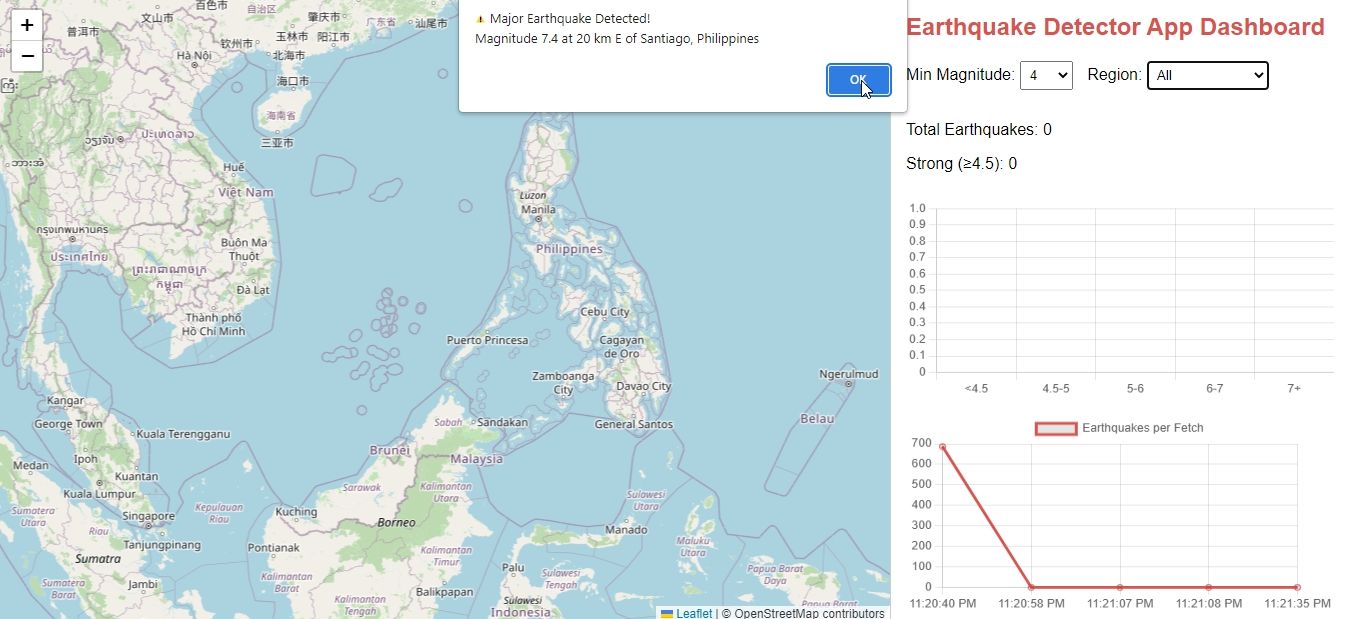Viewport: 1349px width, 619px height.
Task: Click the Singapore city marker on the map
Action: click(148, 525)
